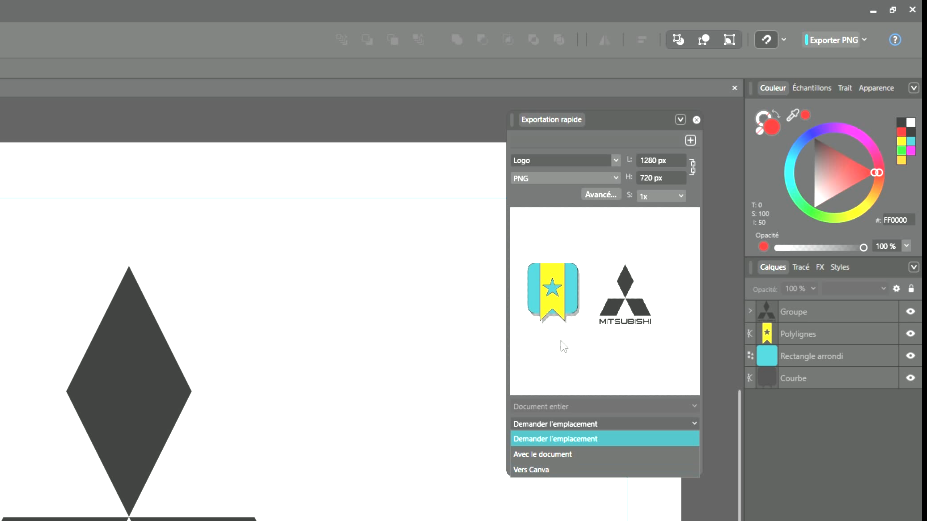The image size is (927, 521).
Task: Expand the Groupe layer
Action: pos(750,311)
